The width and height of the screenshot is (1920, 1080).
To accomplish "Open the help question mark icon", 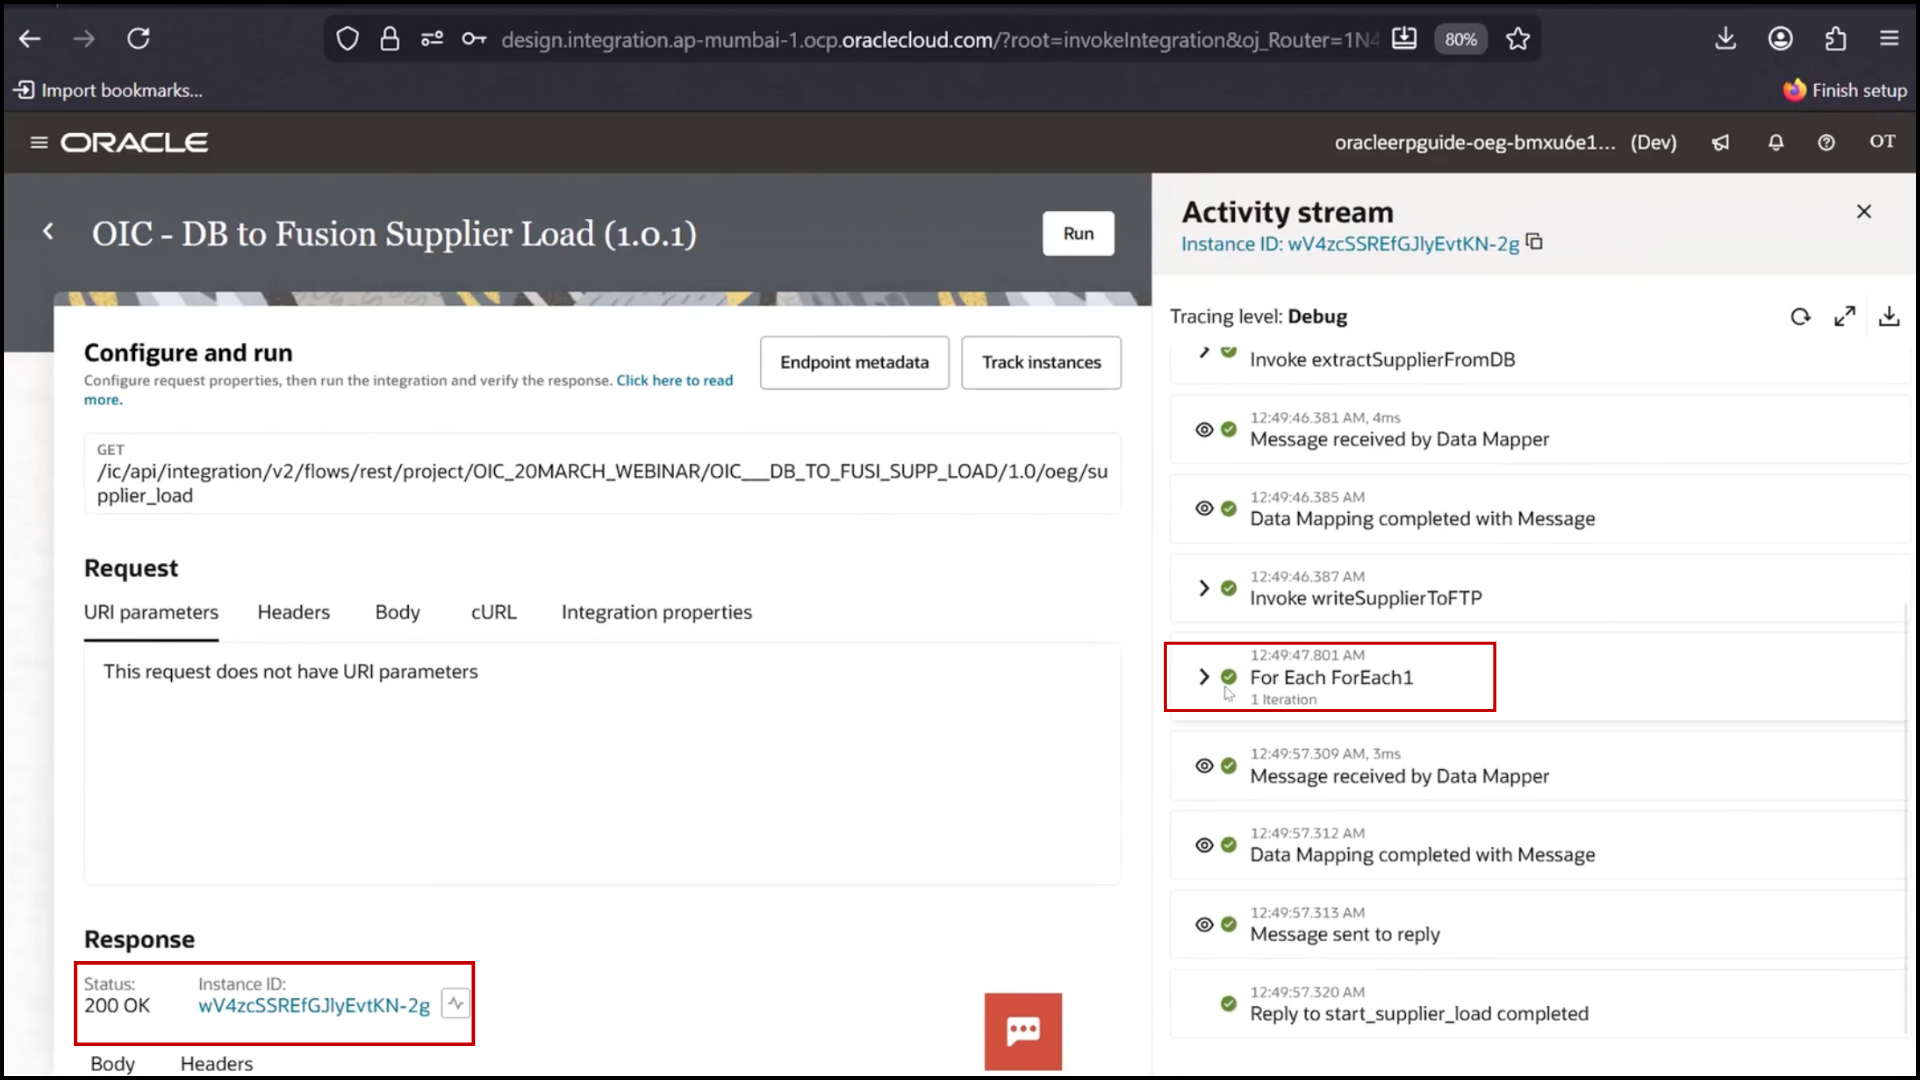I will pyautogui.click(x=1826, y=142).
